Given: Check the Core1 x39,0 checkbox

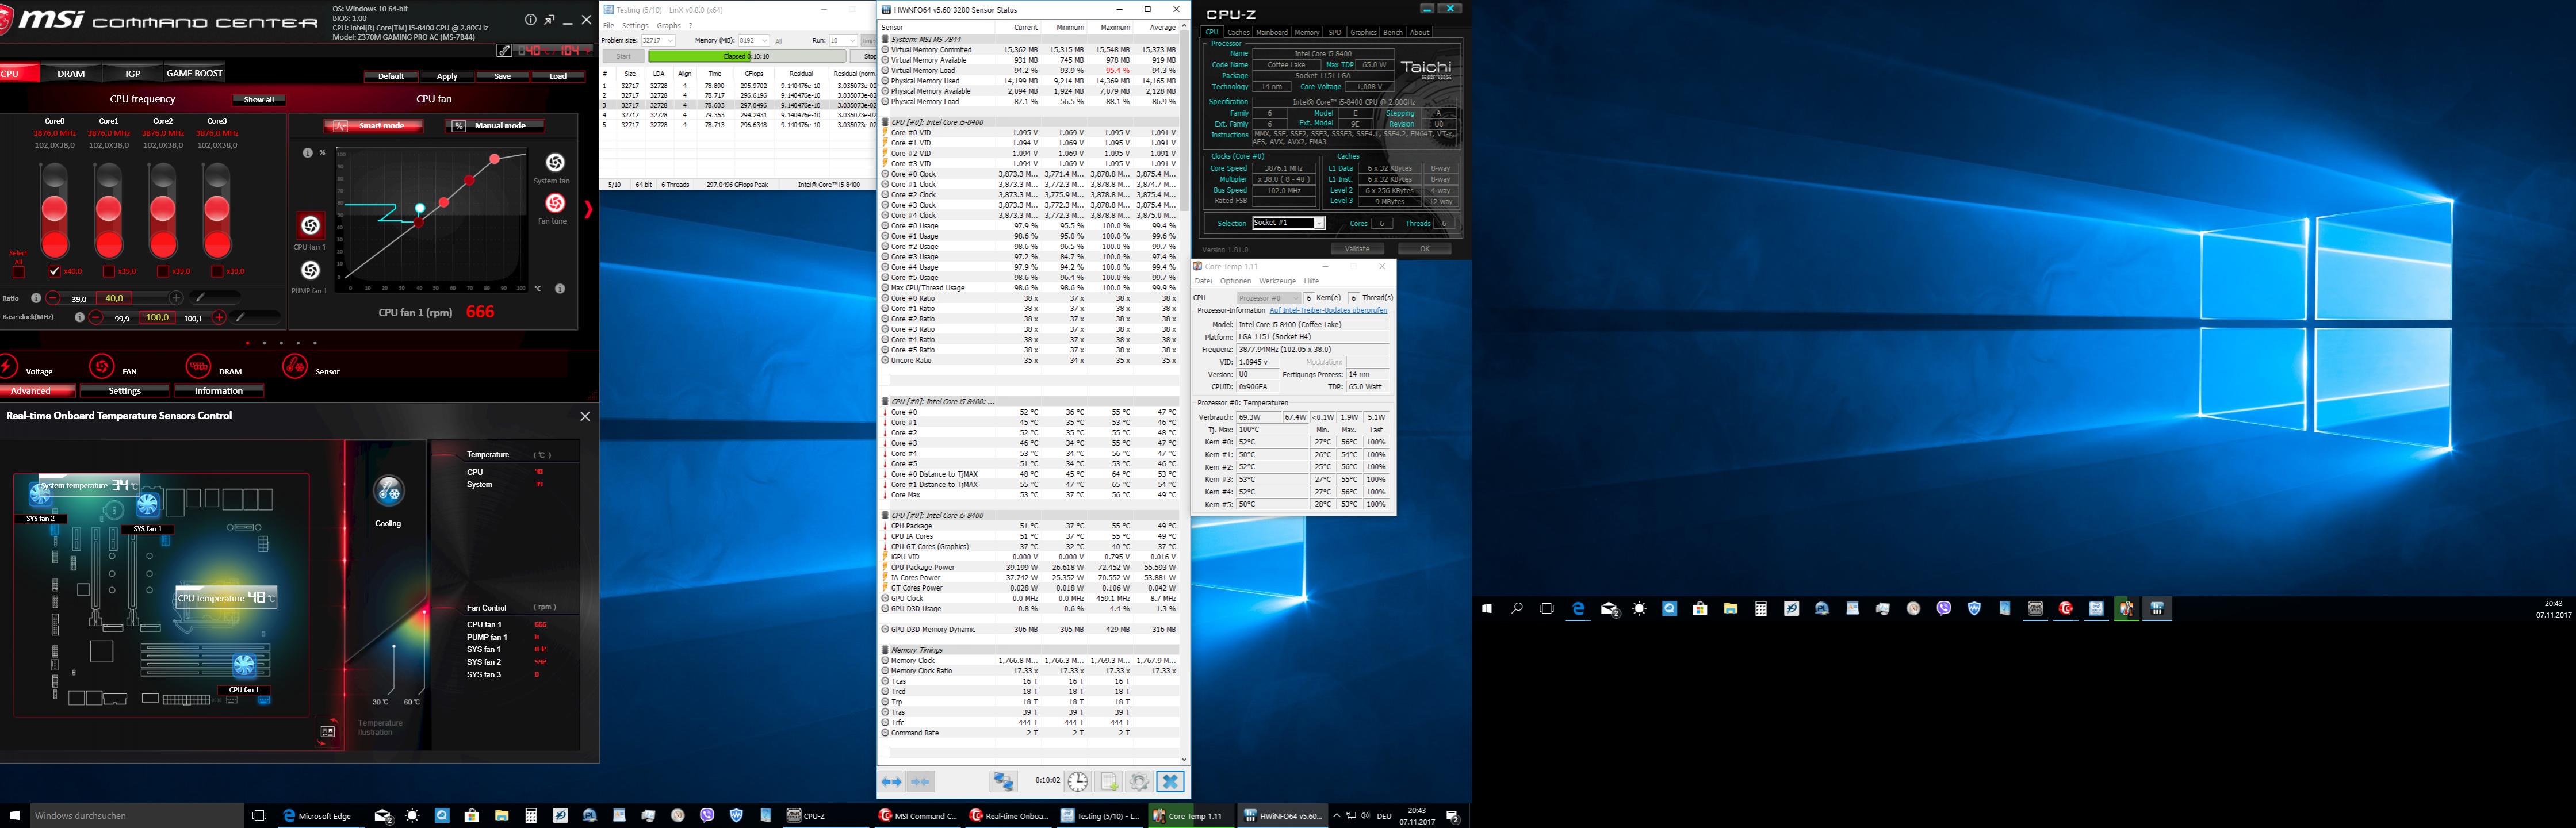Looking at the screenshot, I should [x=108, y=271].
